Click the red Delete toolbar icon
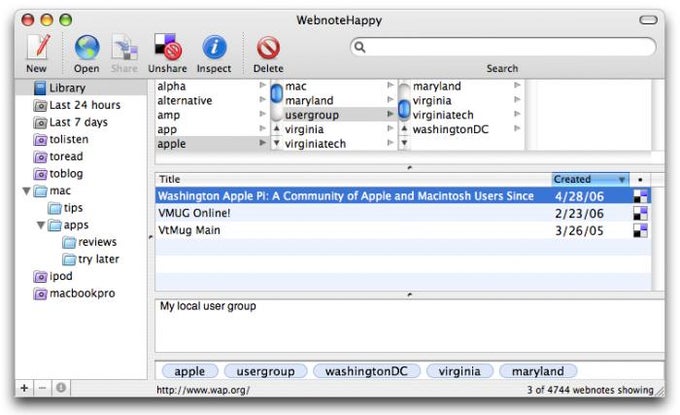The width and height of the screenshot is (680, 415). coord(268,48)
